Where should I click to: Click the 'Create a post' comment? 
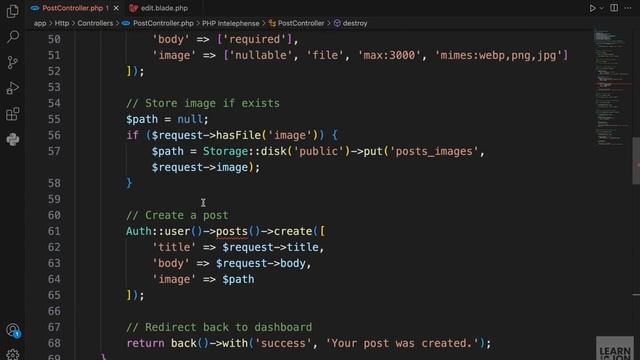[177, 215]
